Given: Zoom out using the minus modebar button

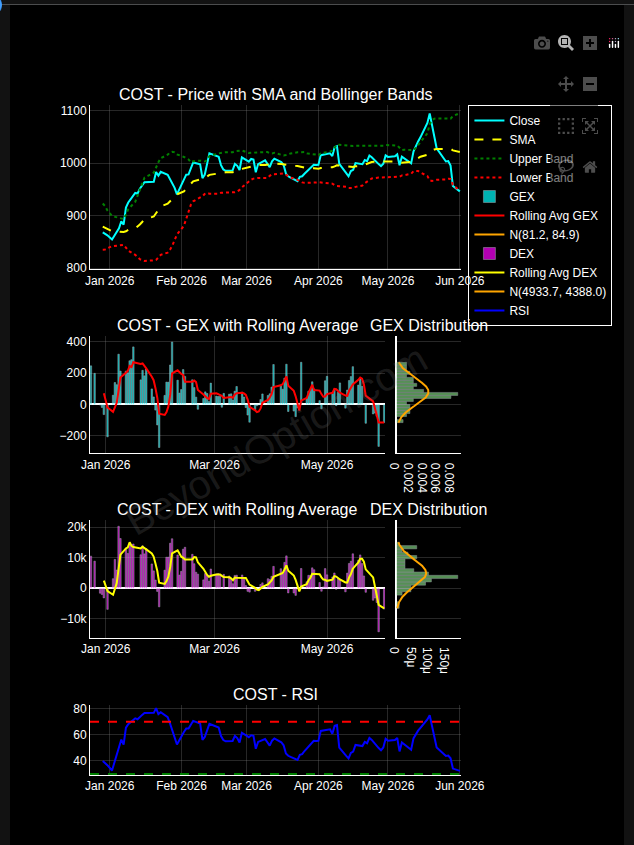Looking at the screenshot, I should coord(590,84).
